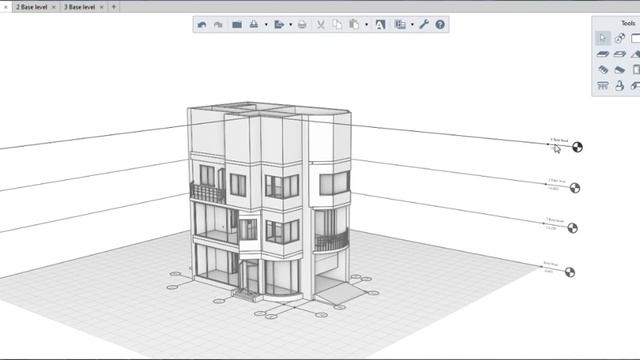The image size is (640, 360).
Task: Select the stamp-shaped tool in Tools panel
Action: (620, 85)
